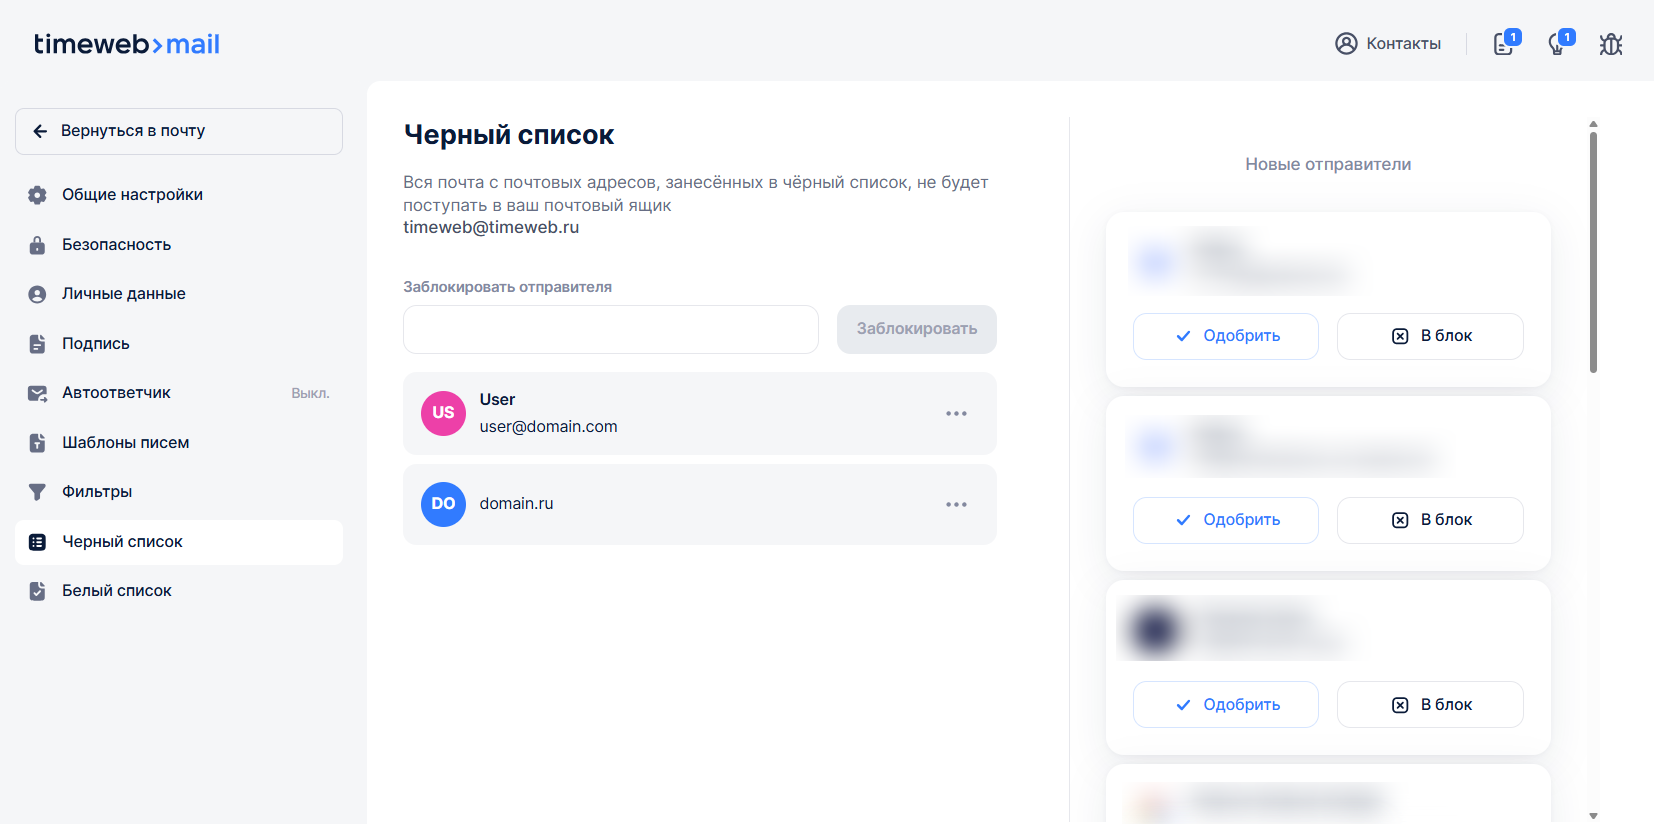Open Безопасность settings
Screen dimensions: 1654x824
[x=116, y=245]
